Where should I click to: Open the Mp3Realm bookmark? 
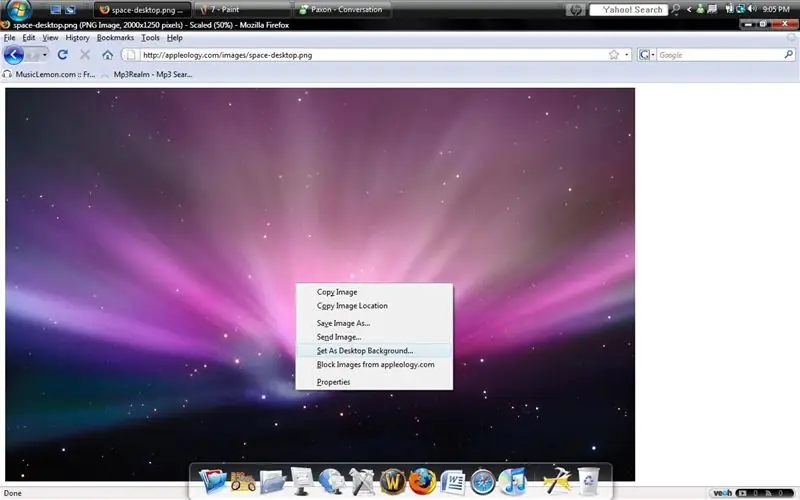[147, 74]
